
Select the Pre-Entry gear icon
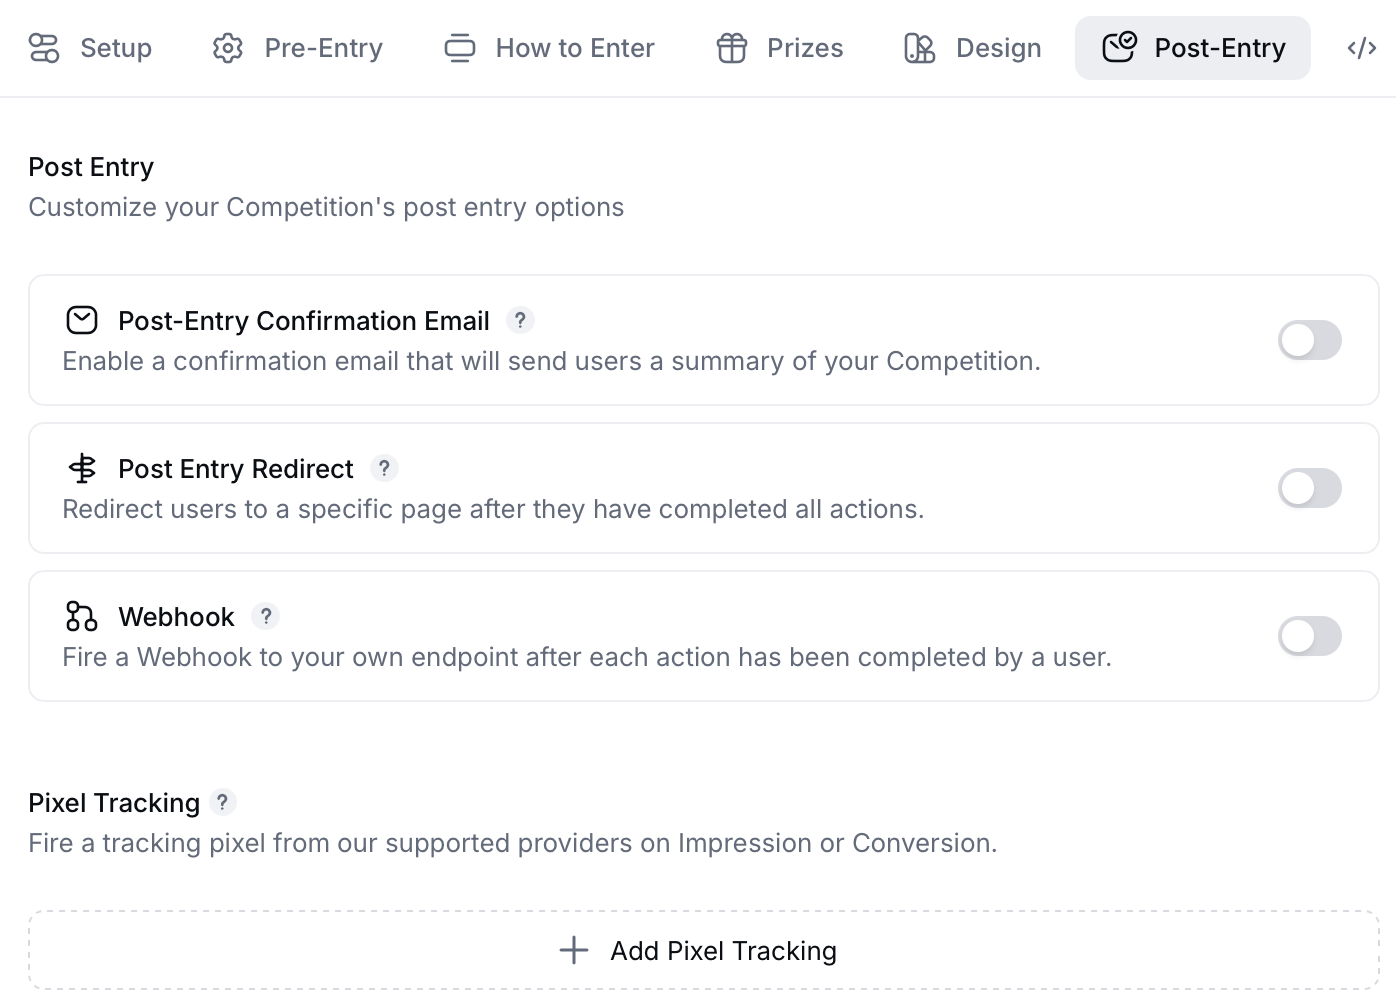point(227,48)
